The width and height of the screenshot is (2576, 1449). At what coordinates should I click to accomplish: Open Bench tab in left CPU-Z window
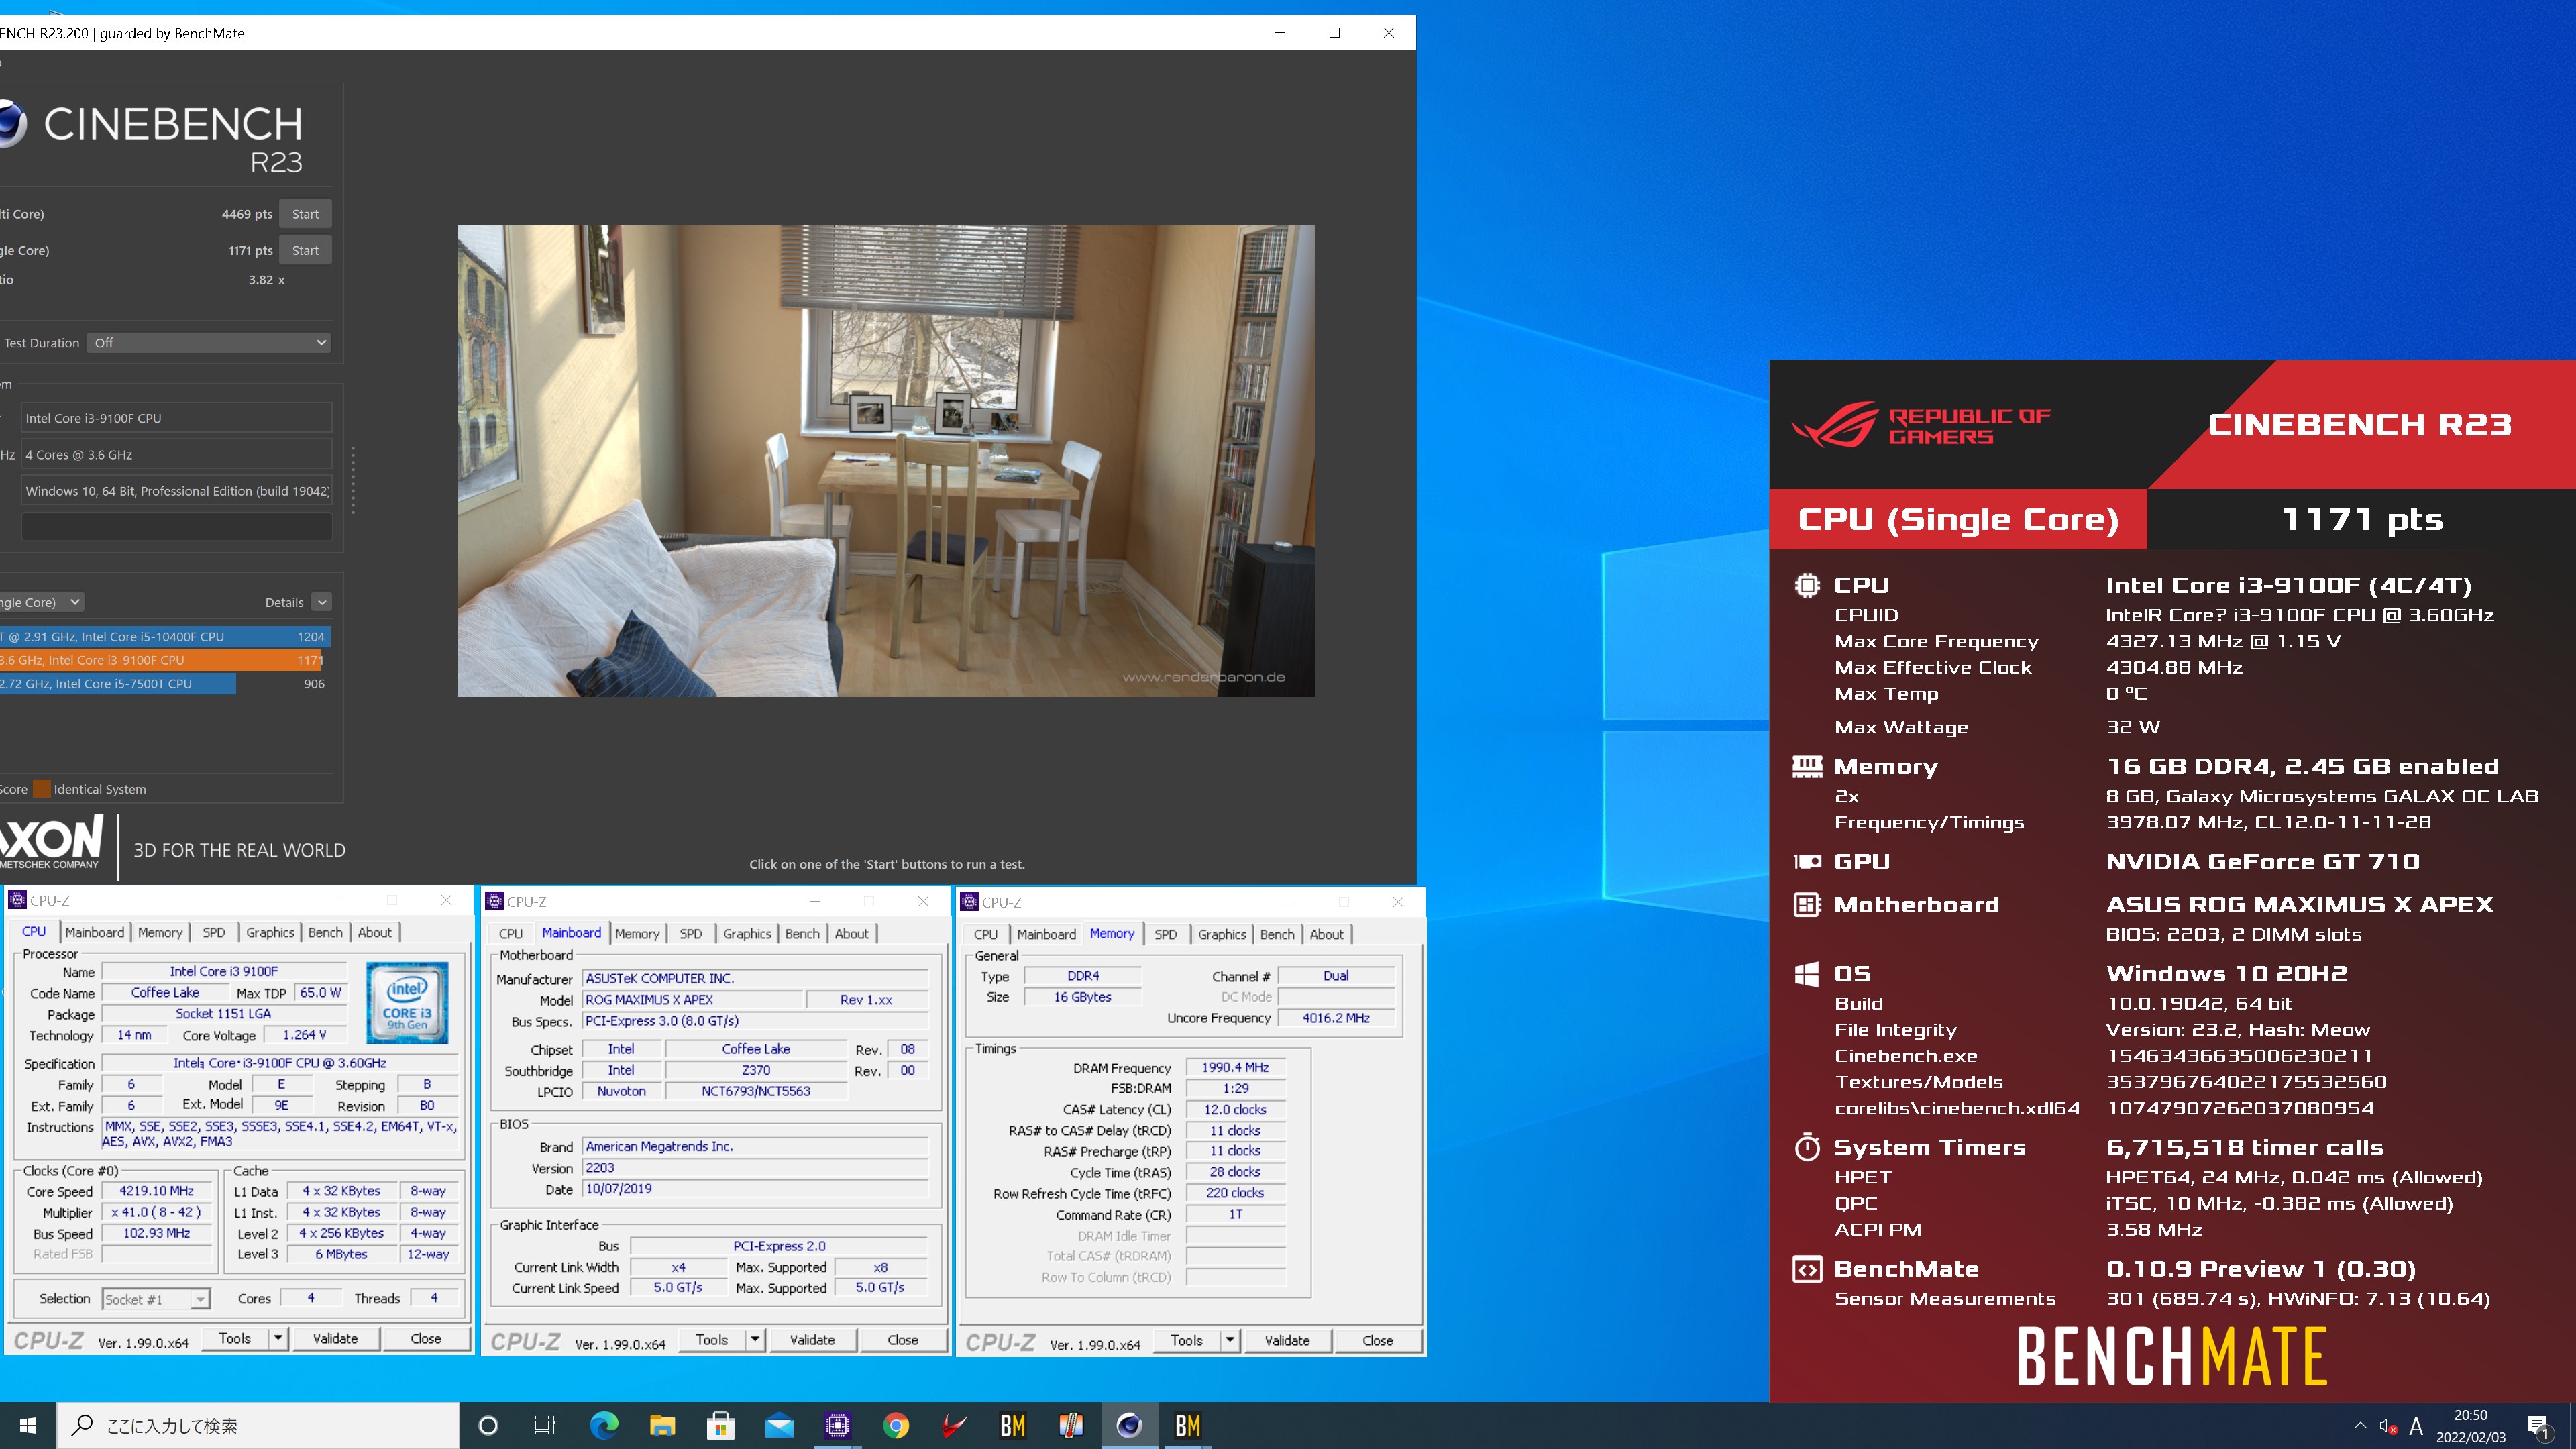point(325,932)
